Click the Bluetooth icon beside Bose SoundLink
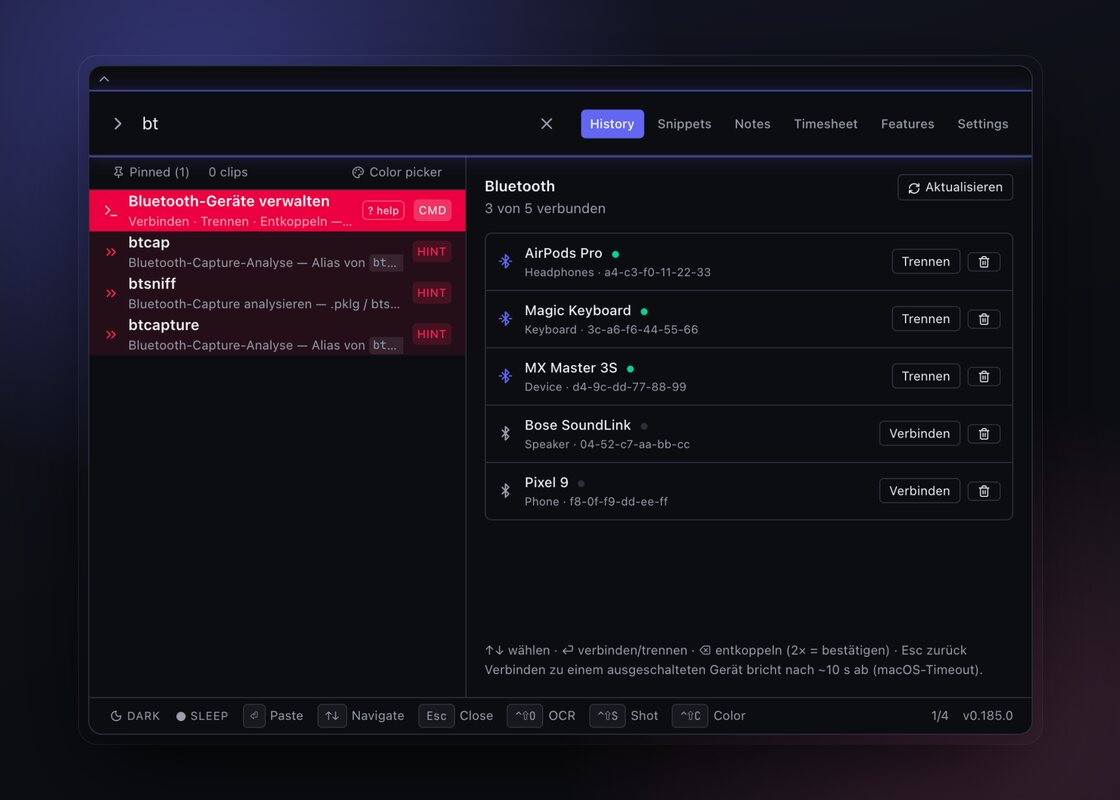Image resolution: width=1120 pixels, height=800 pixels. pyautogui.click(x=505, y=434)
